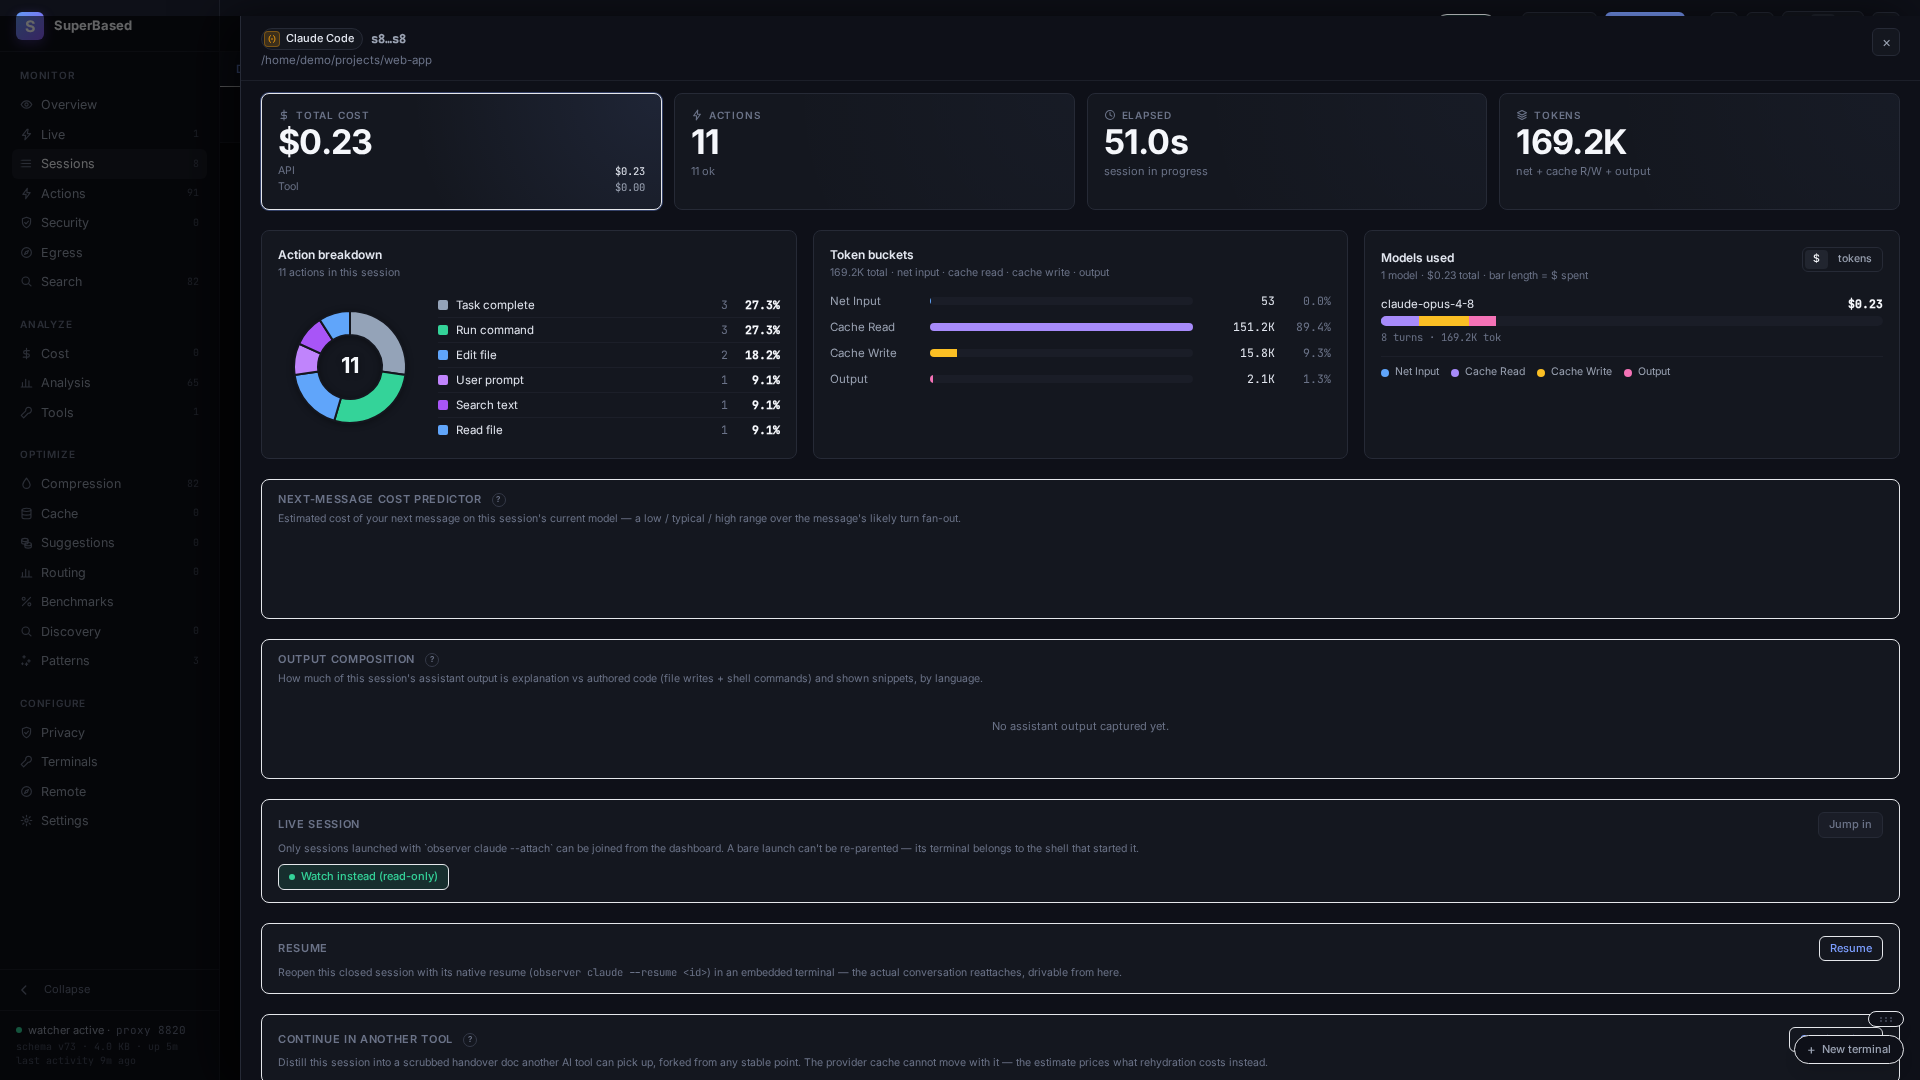Click the Run command green legend swatch
This screenshot has height=1080, width=1920.
(443, 330)
